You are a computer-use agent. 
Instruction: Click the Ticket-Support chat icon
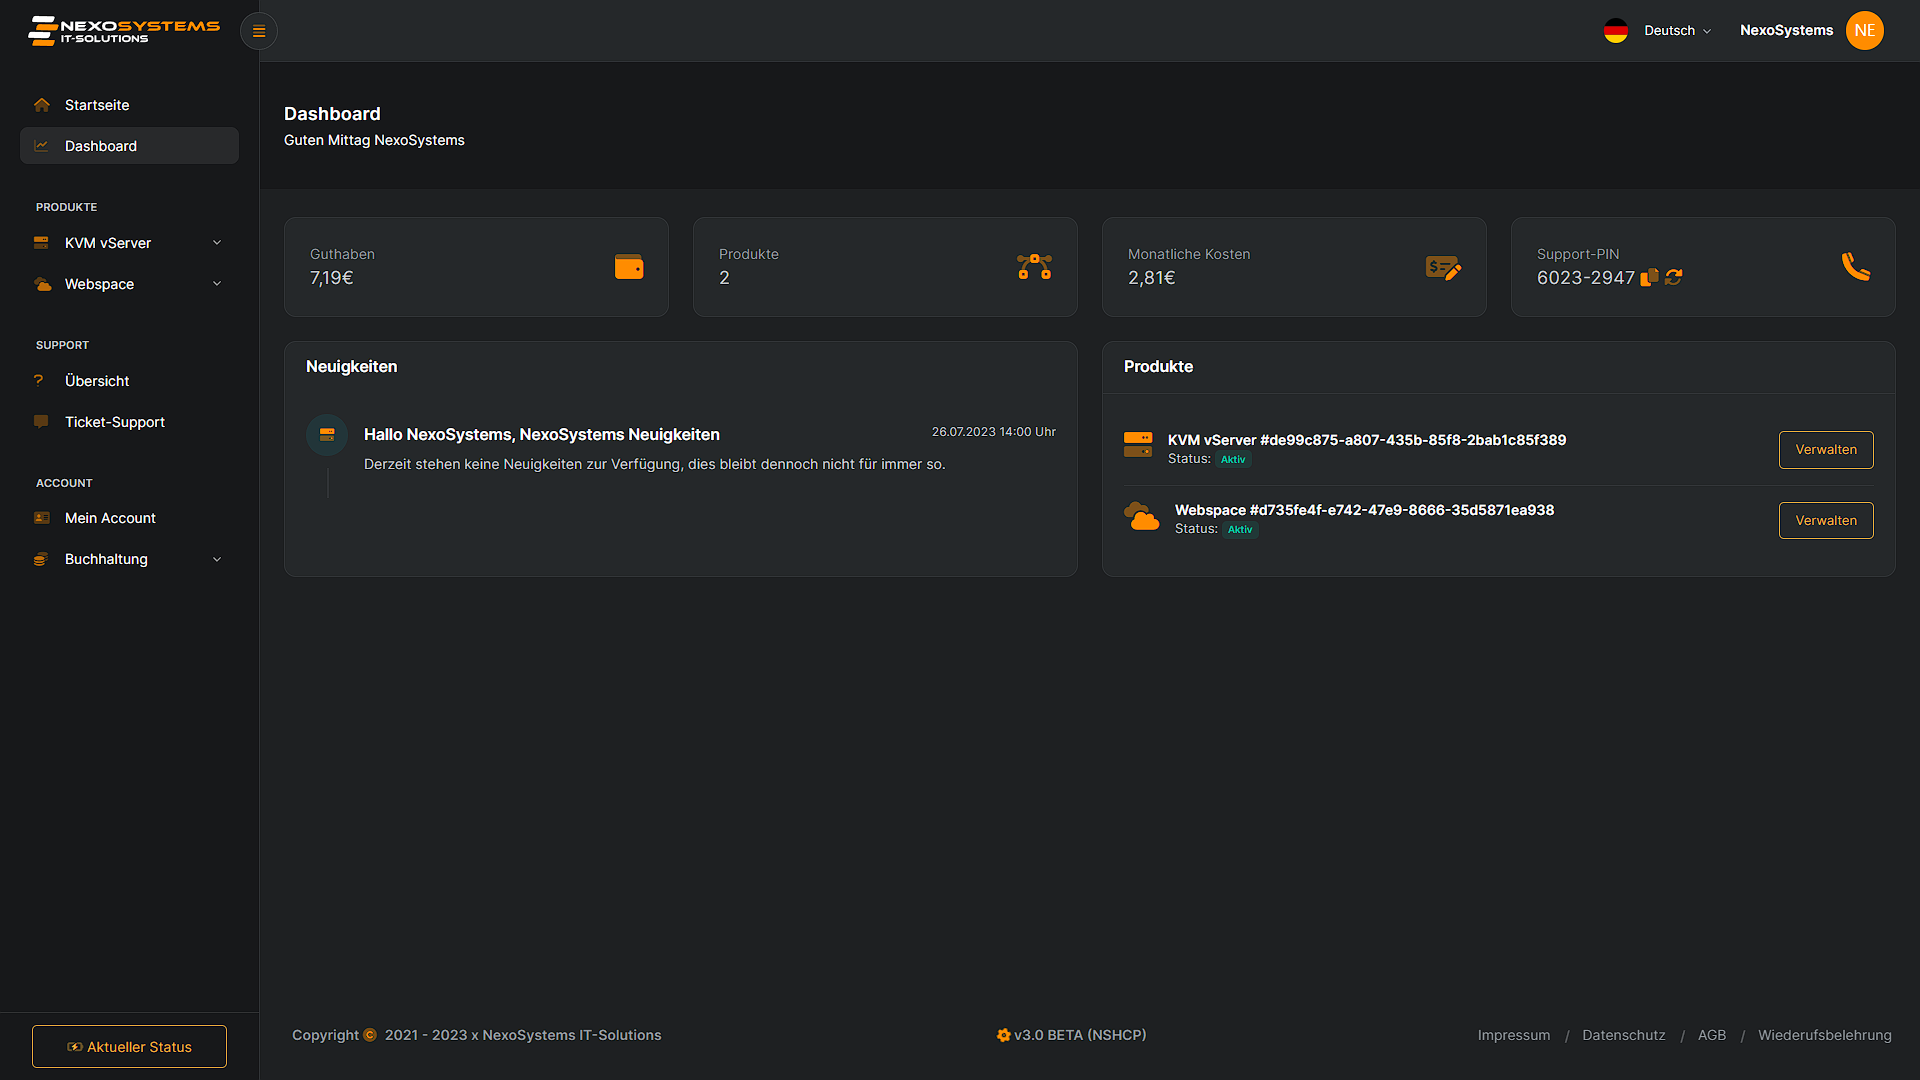41,422
